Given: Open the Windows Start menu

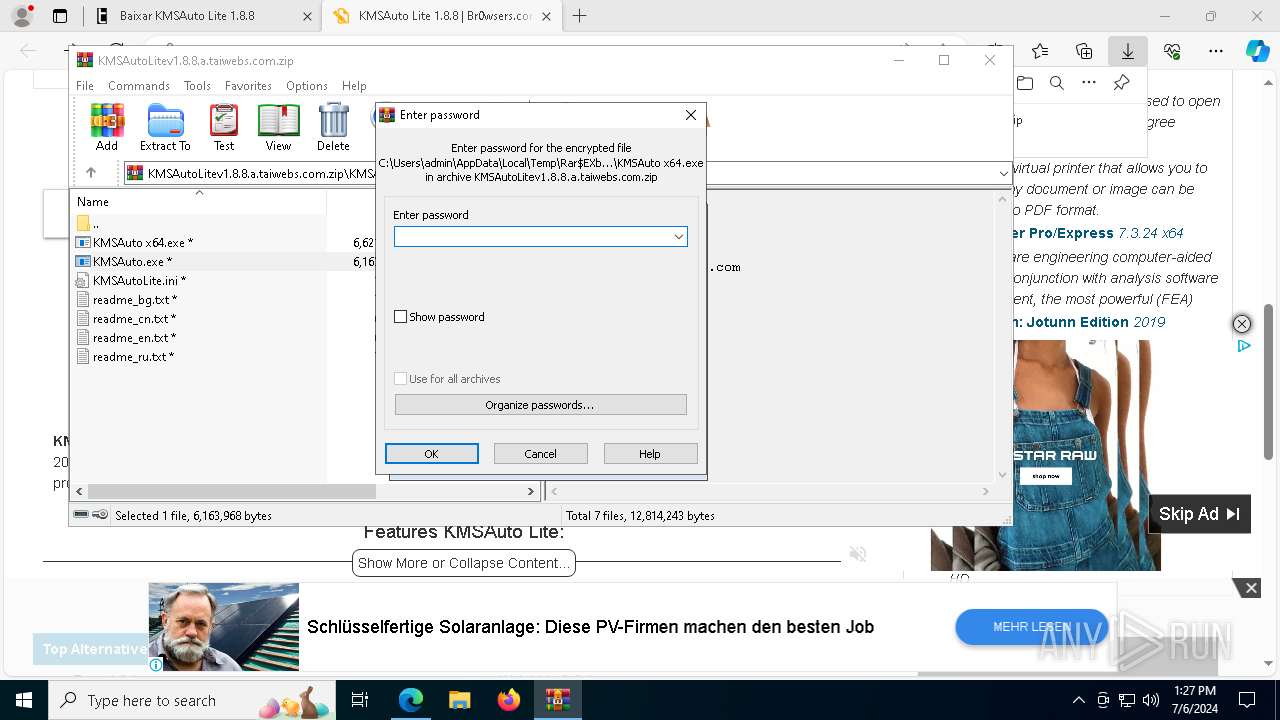Looking at the screenshot, I should click(x=23, y=700).
